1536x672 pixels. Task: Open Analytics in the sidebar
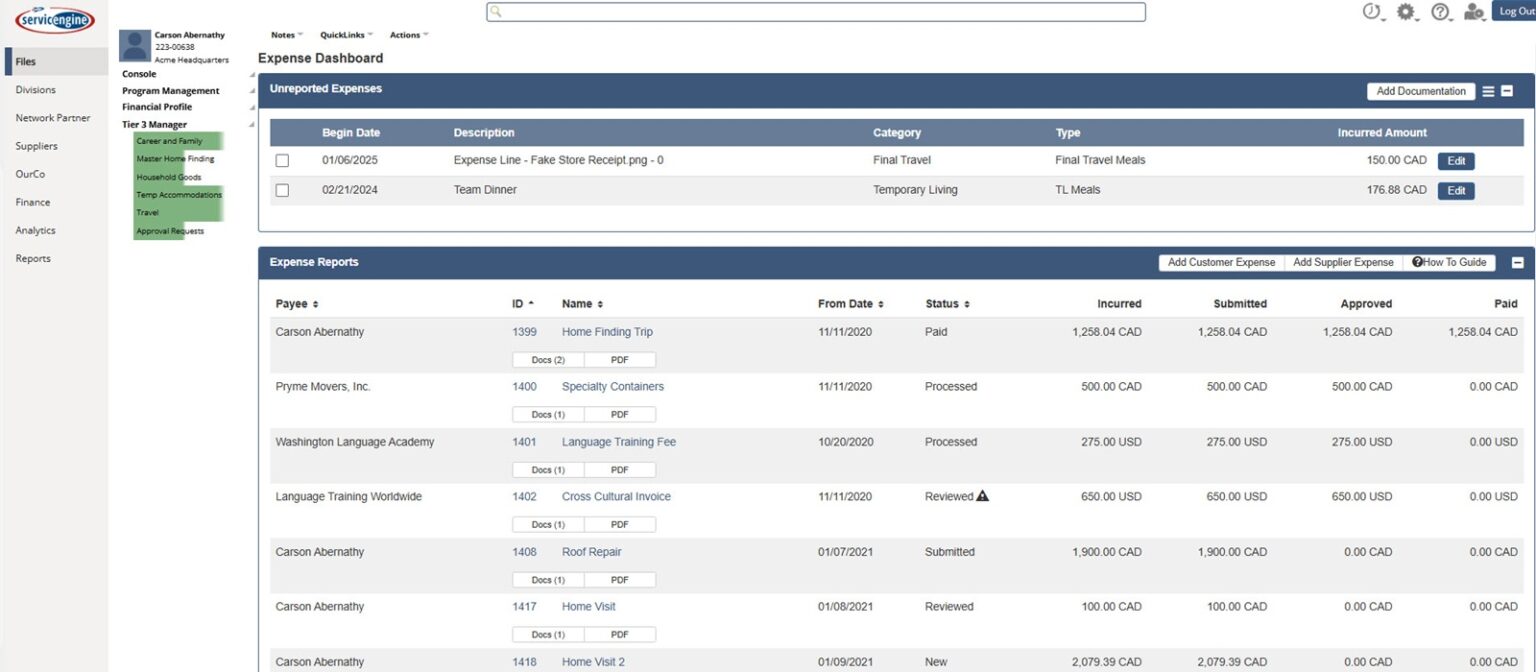pyautogui.click(x=35, y=229)
